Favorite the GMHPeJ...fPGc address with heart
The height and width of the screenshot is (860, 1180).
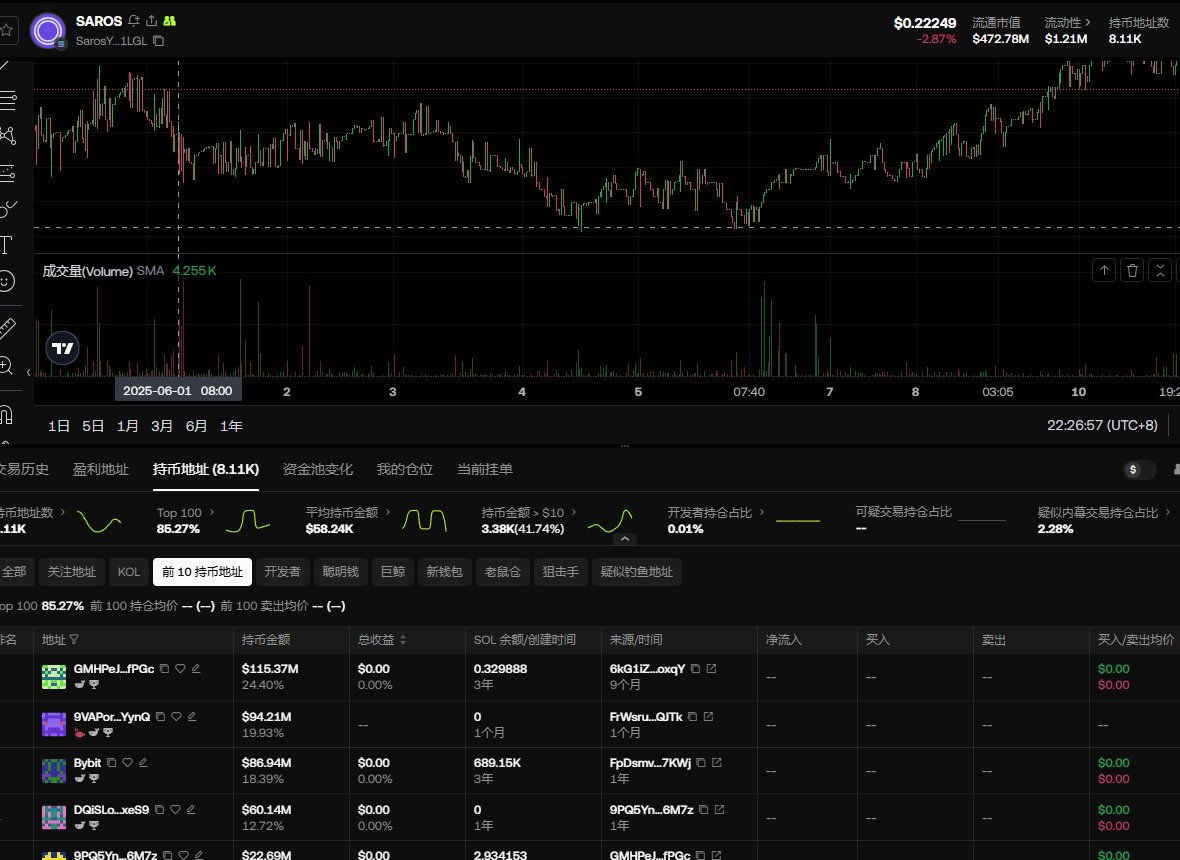pyautogui.click(x=181, y=668)
